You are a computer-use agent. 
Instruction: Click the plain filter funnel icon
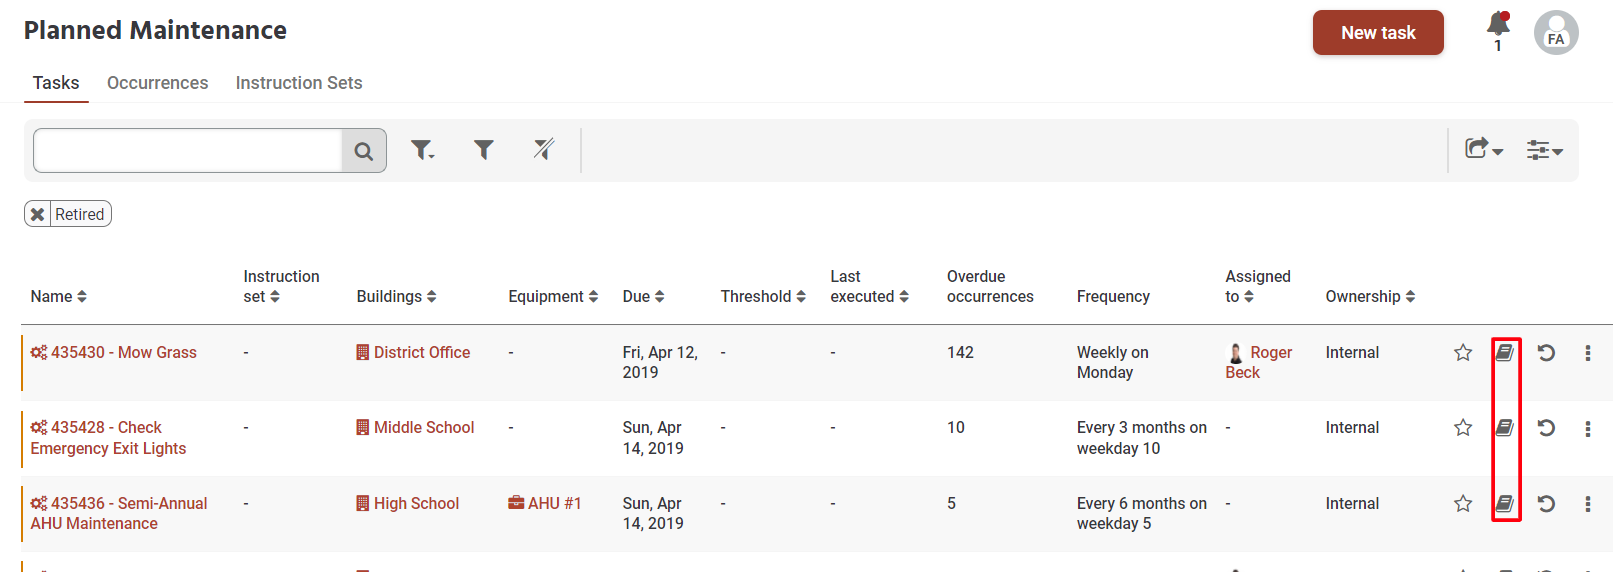point(484,150)
